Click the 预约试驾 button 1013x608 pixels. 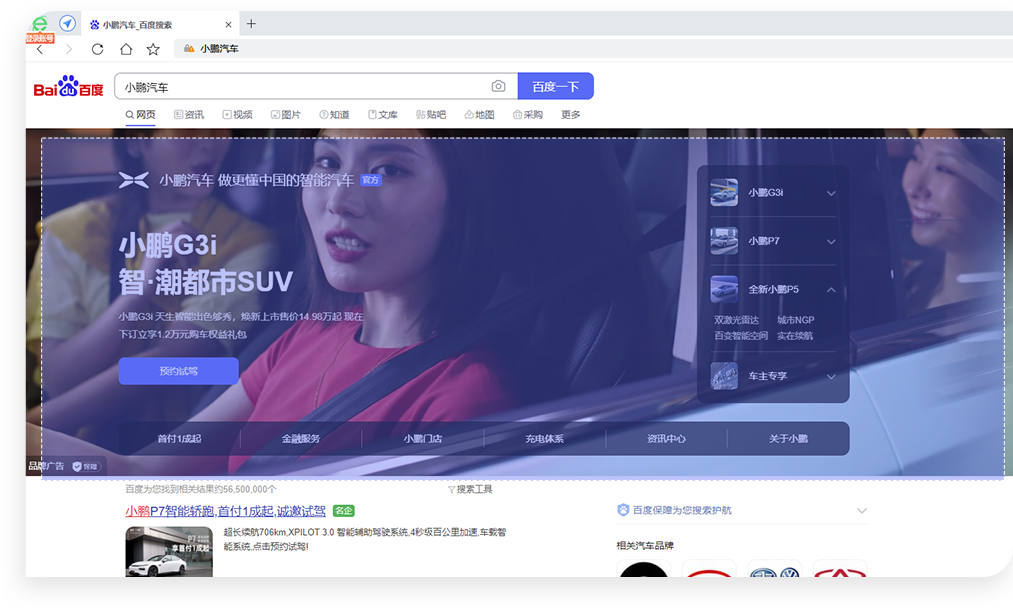click(x=178, y=371)
